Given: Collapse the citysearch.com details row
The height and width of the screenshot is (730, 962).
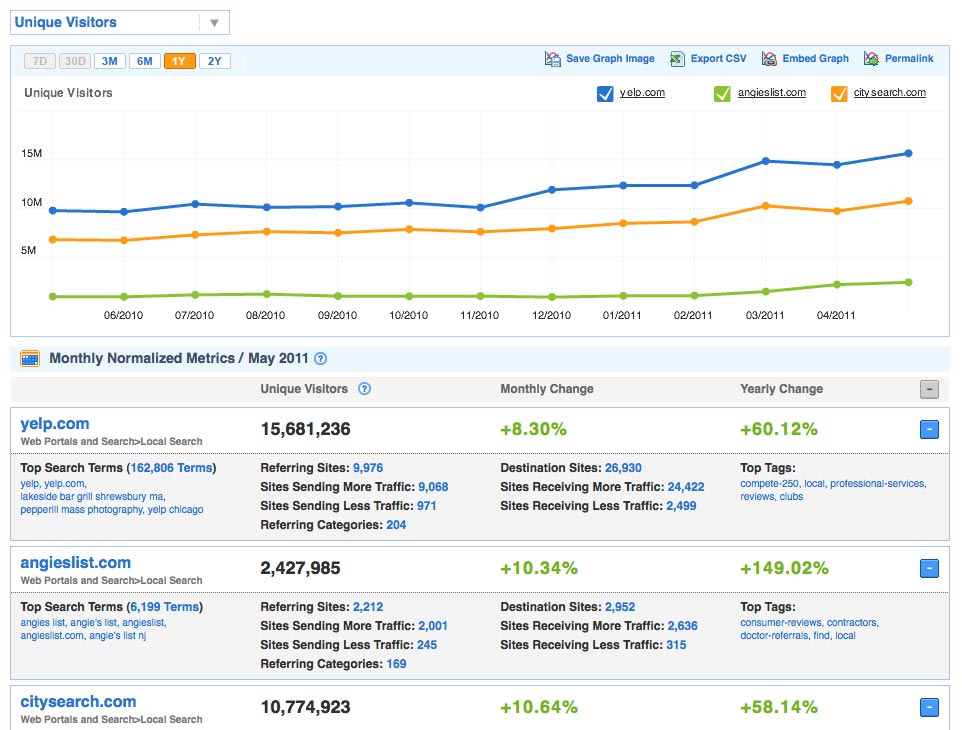Looking at the screenshot, I should tap(929, 707).
